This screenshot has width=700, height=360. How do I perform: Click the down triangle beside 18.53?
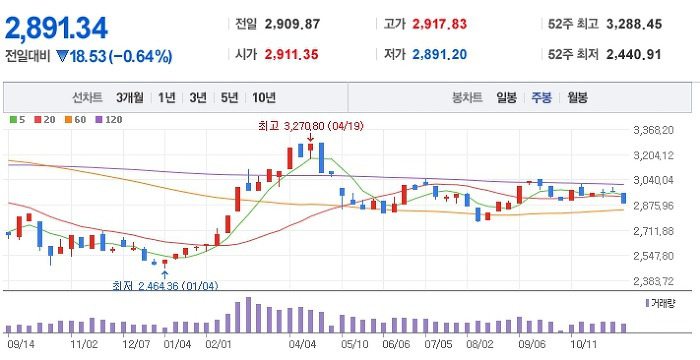pyautogui.click(x=62, y=56)
